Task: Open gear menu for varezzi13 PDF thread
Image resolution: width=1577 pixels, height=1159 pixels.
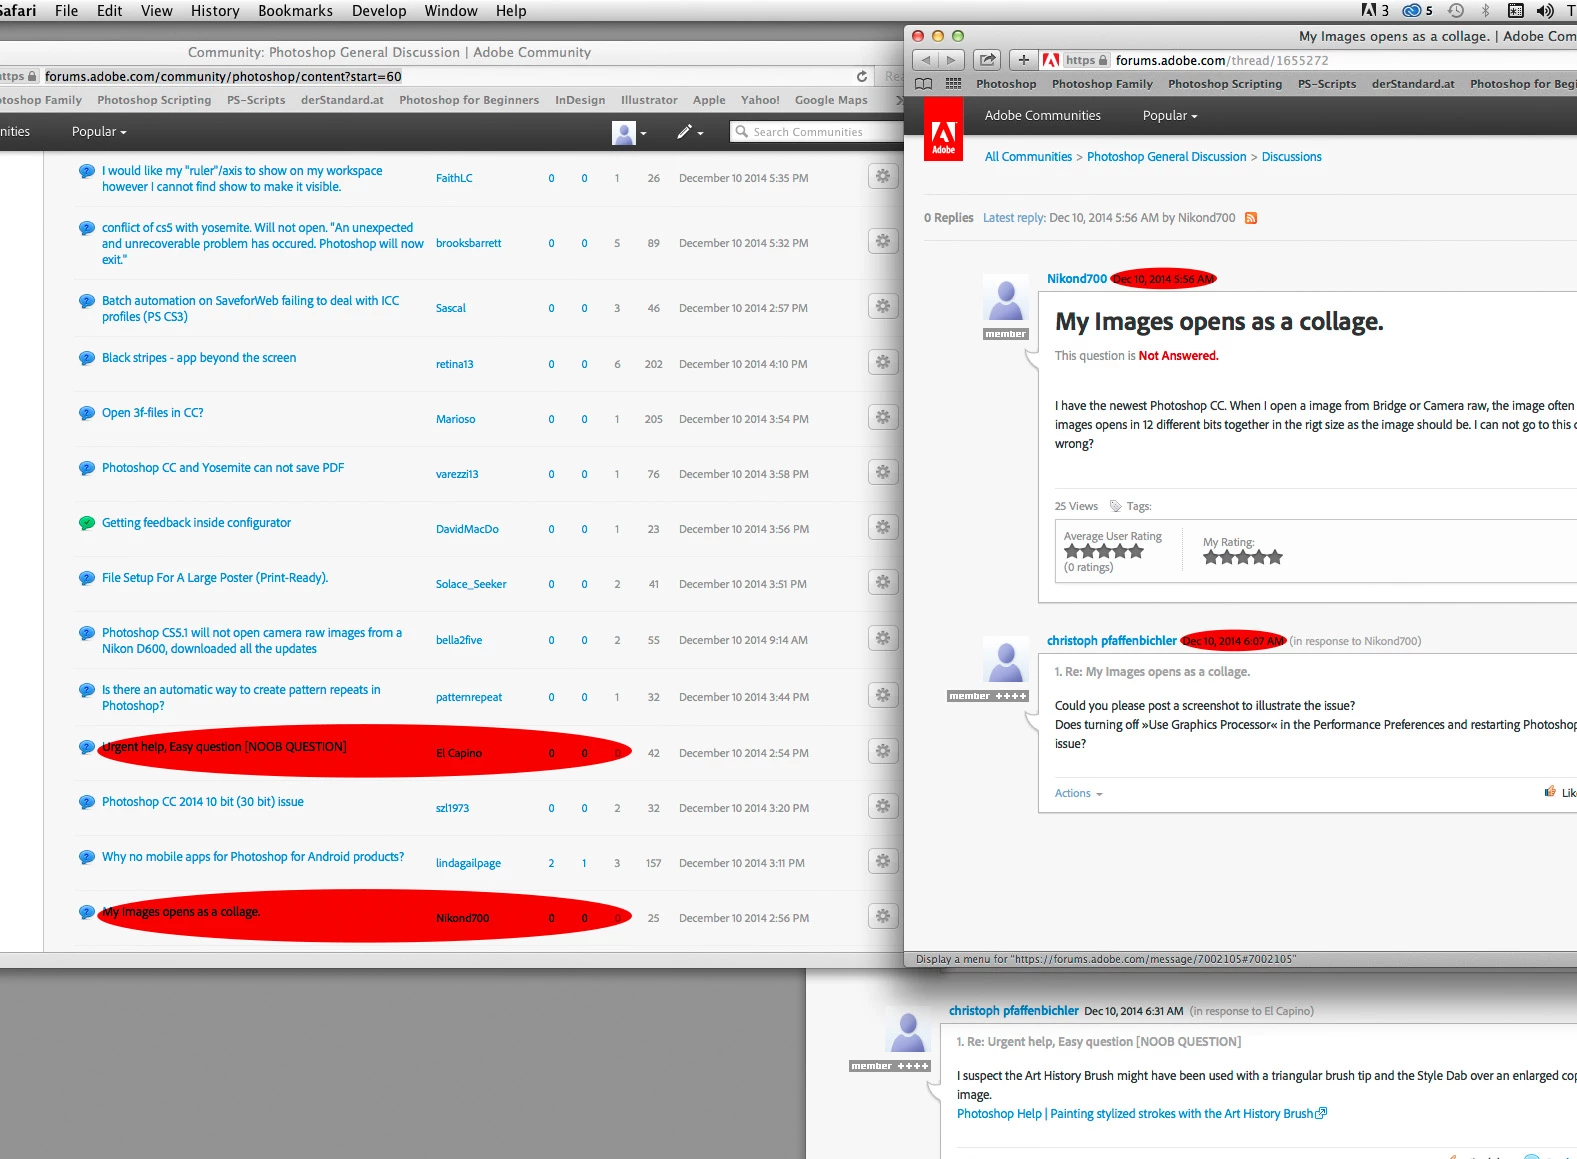Action: click(x=882, y=473)
